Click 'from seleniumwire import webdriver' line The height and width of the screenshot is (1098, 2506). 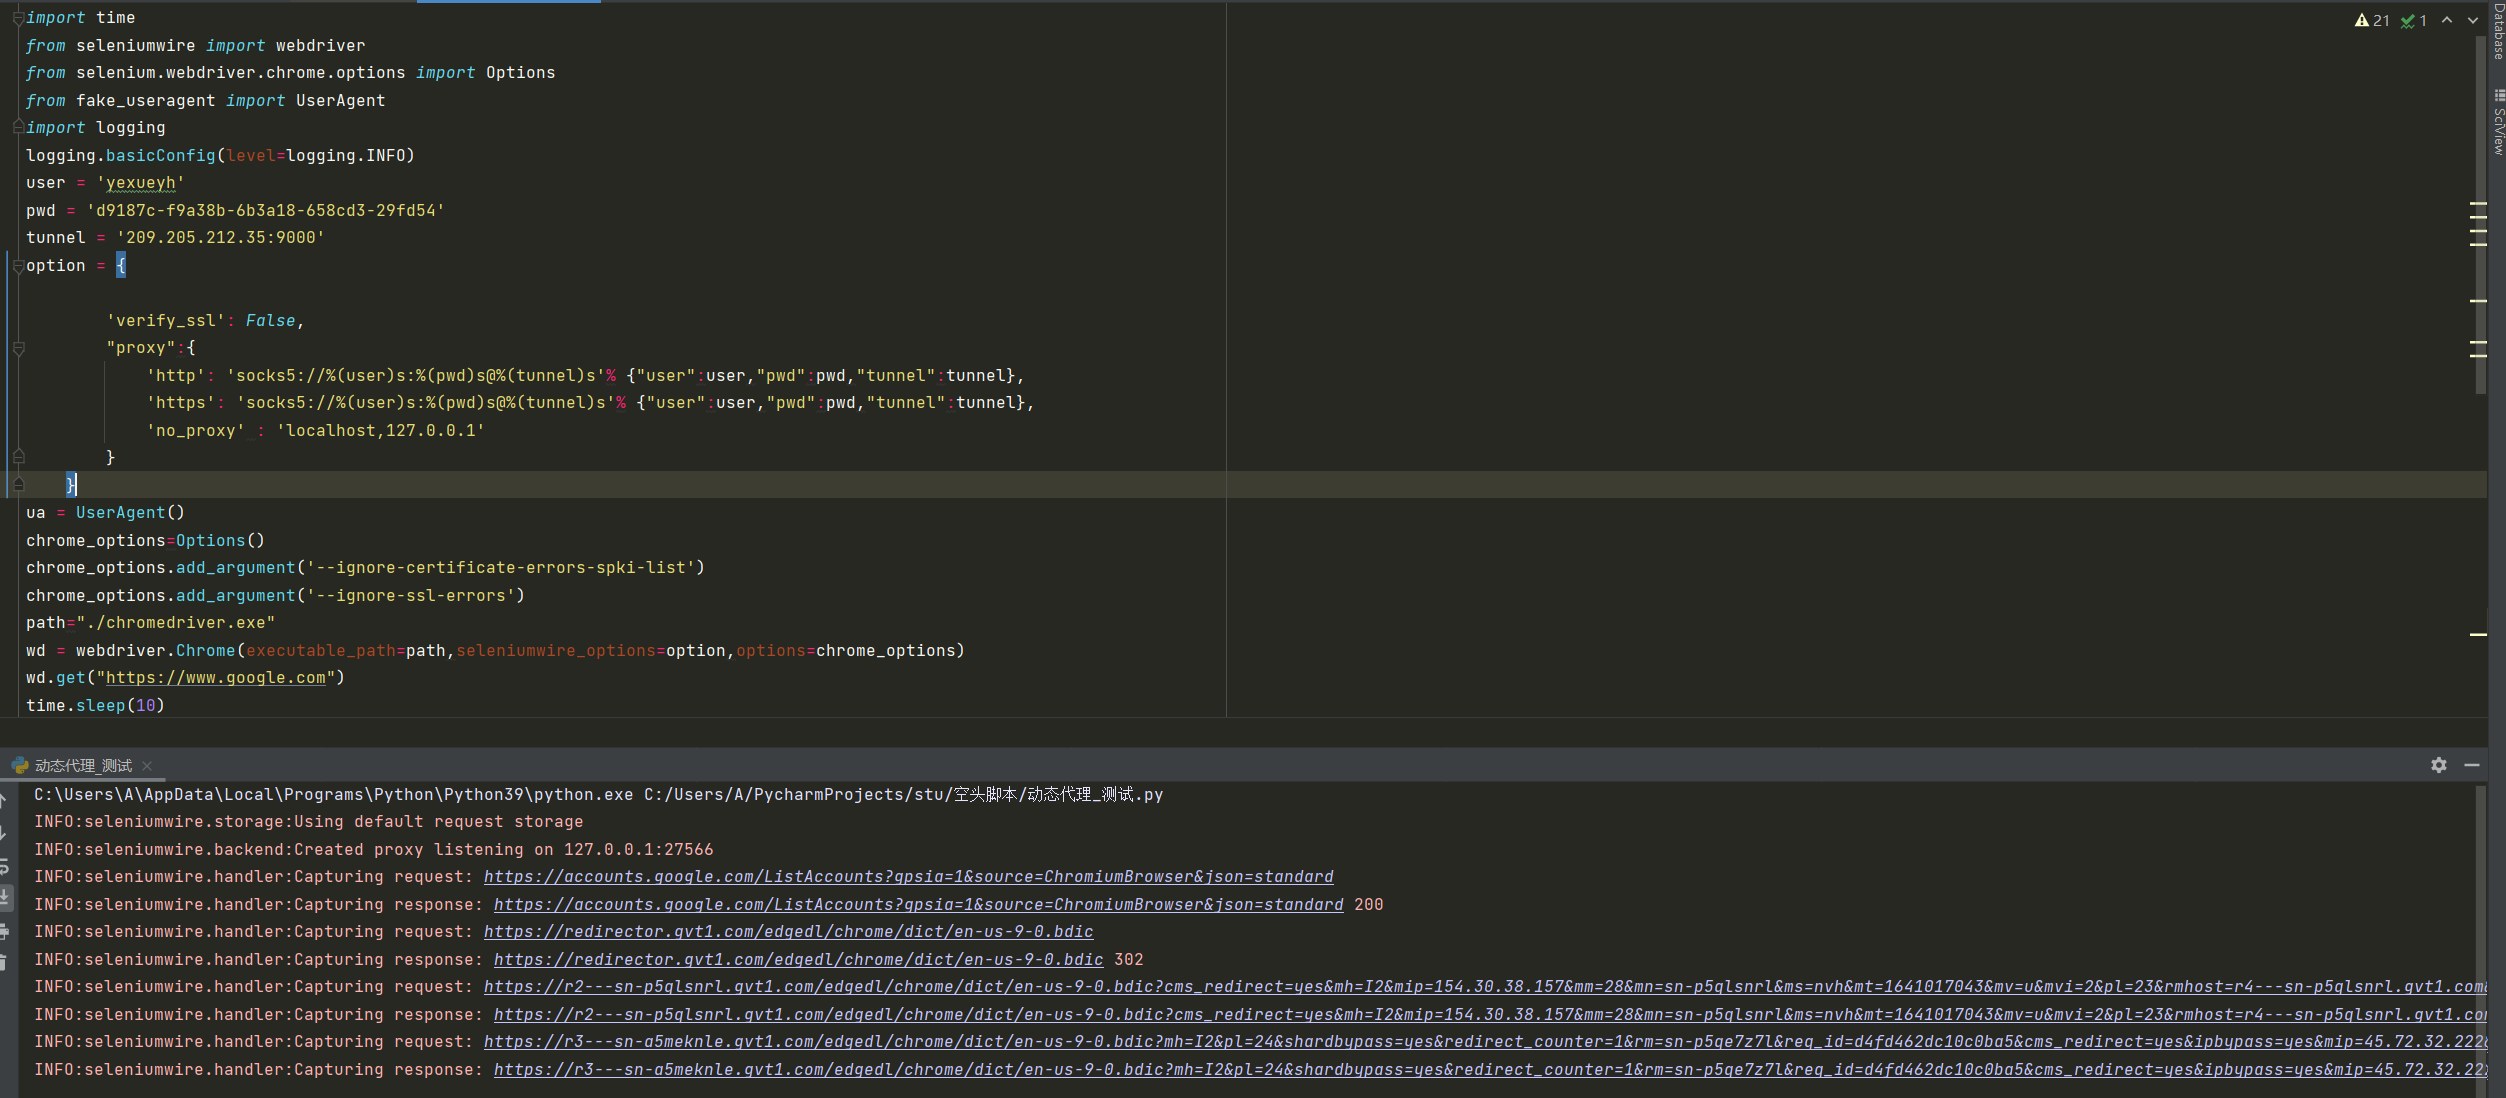click(195, 46)
